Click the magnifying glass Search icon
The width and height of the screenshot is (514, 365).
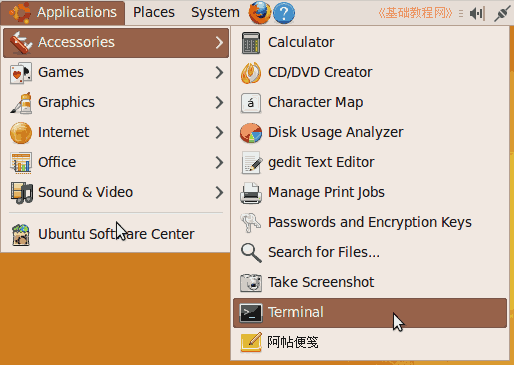pyautogui.click(x=251, y=253)
